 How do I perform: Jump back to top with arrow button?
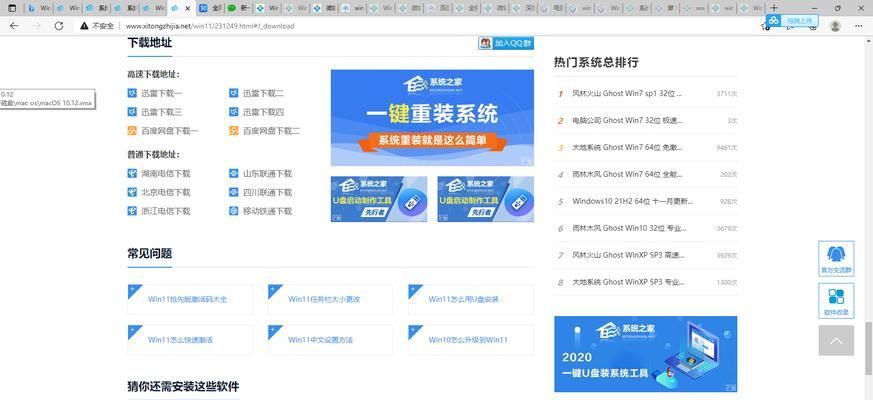(836, 341)
